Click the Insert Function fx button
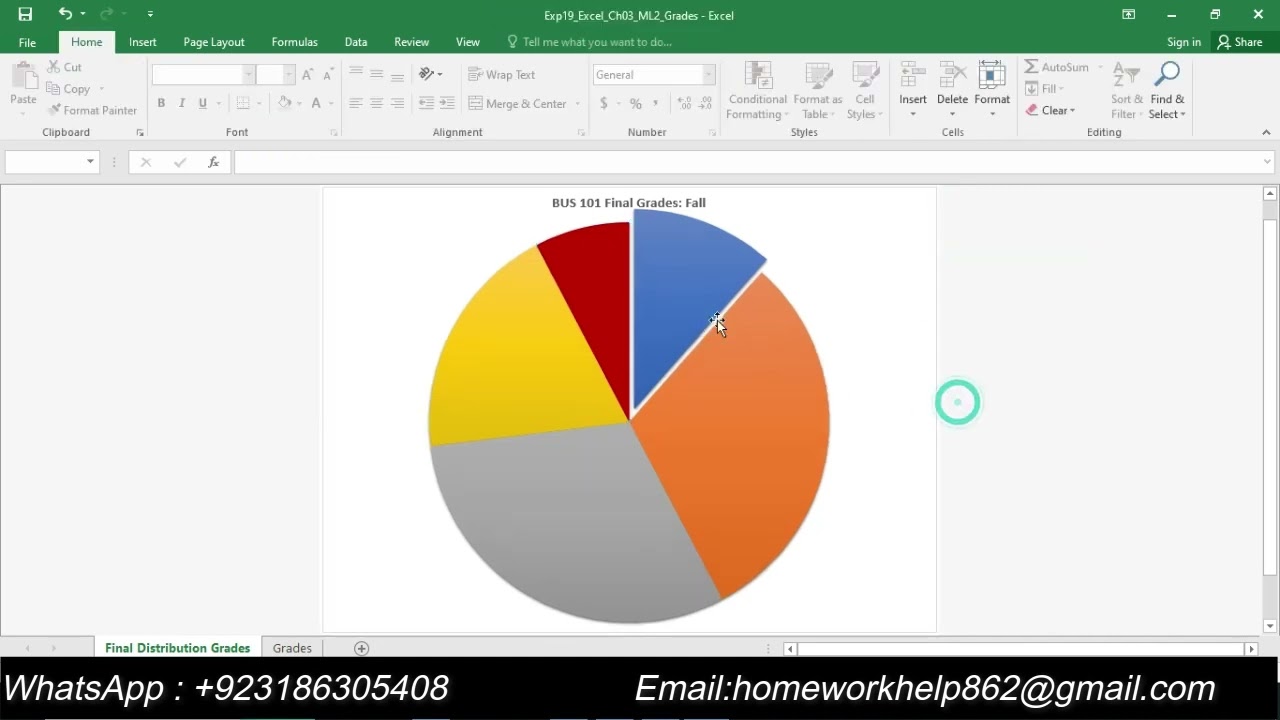Image resolution: width=1280 pixels, height=720 pixels. coord(213,162)
